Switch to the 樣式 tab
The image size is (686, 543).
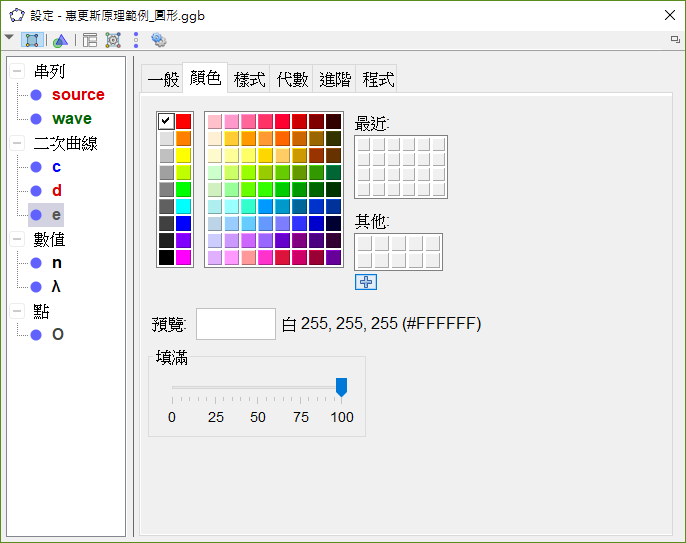click(x=249, y=79)
